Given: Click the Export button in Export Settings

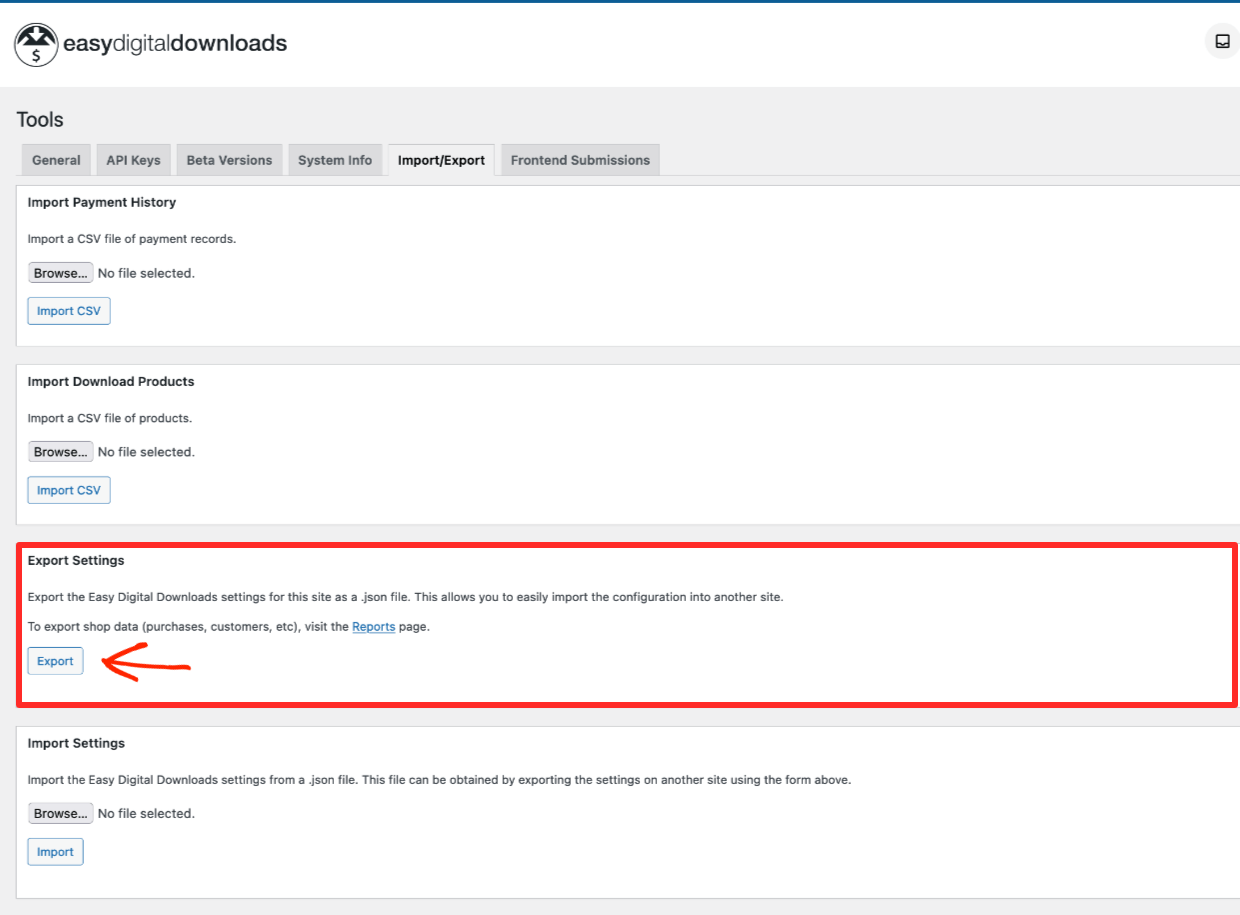Looking at the screenshot, I should pos(55,661).
